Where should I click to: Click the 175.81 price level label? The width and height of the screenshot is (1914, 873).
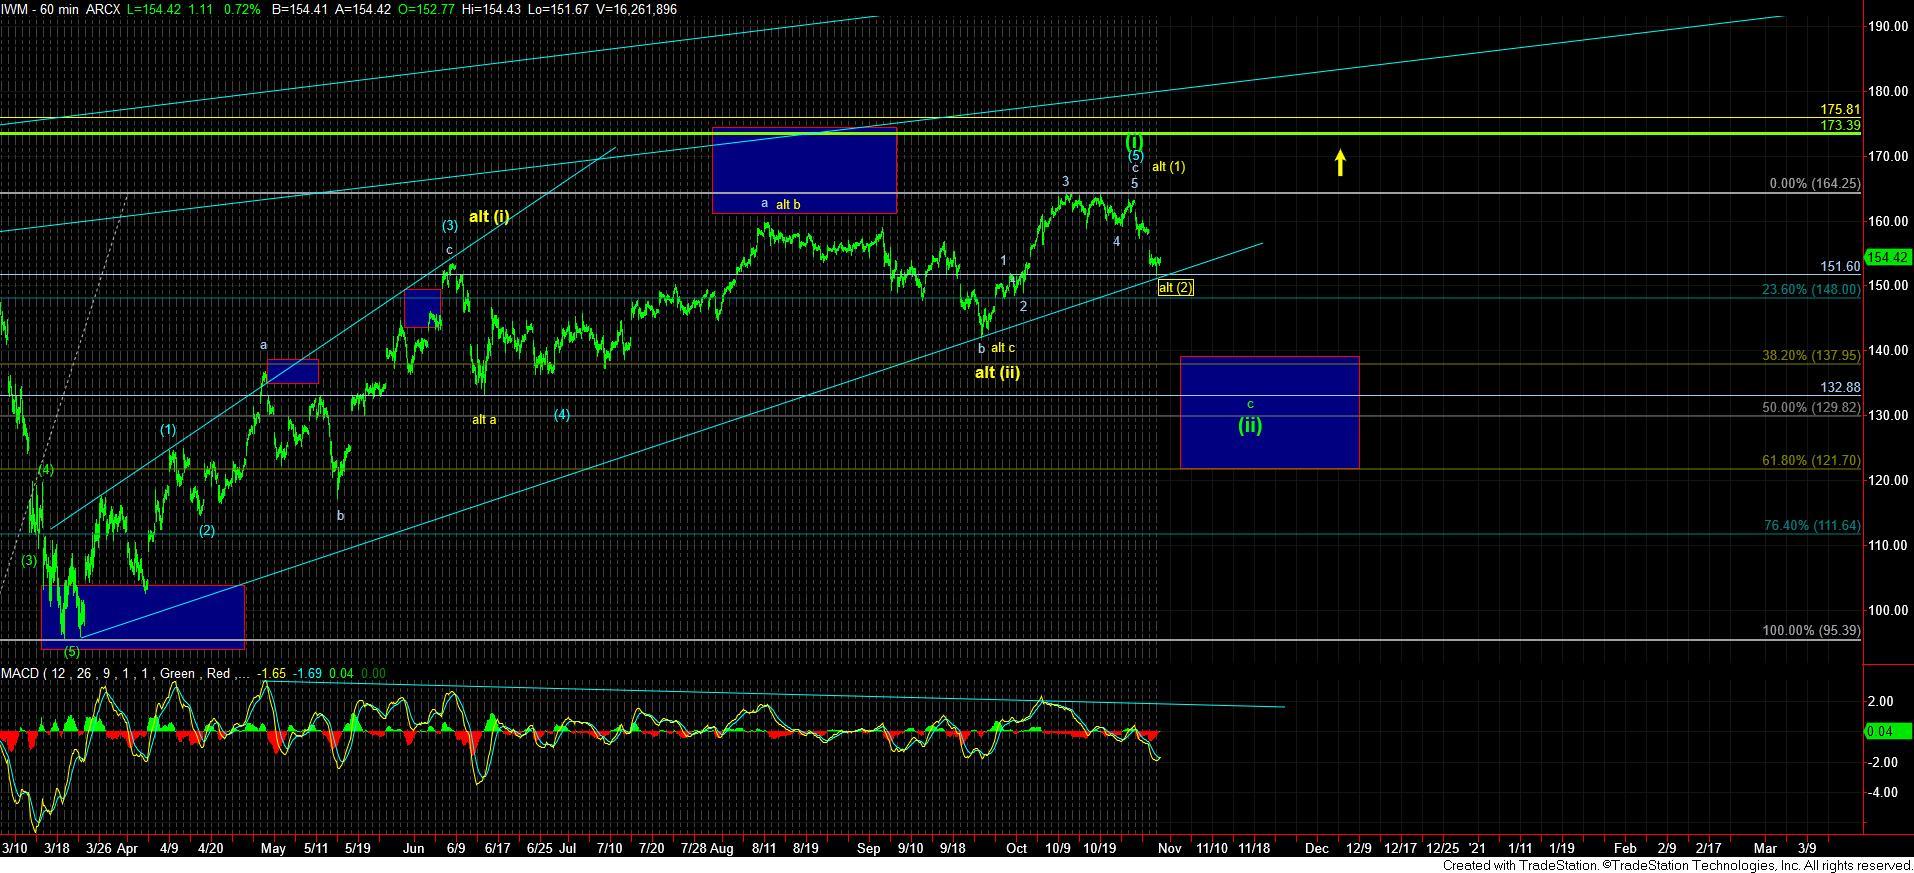pyautogui.click(x=1840, y=110)
